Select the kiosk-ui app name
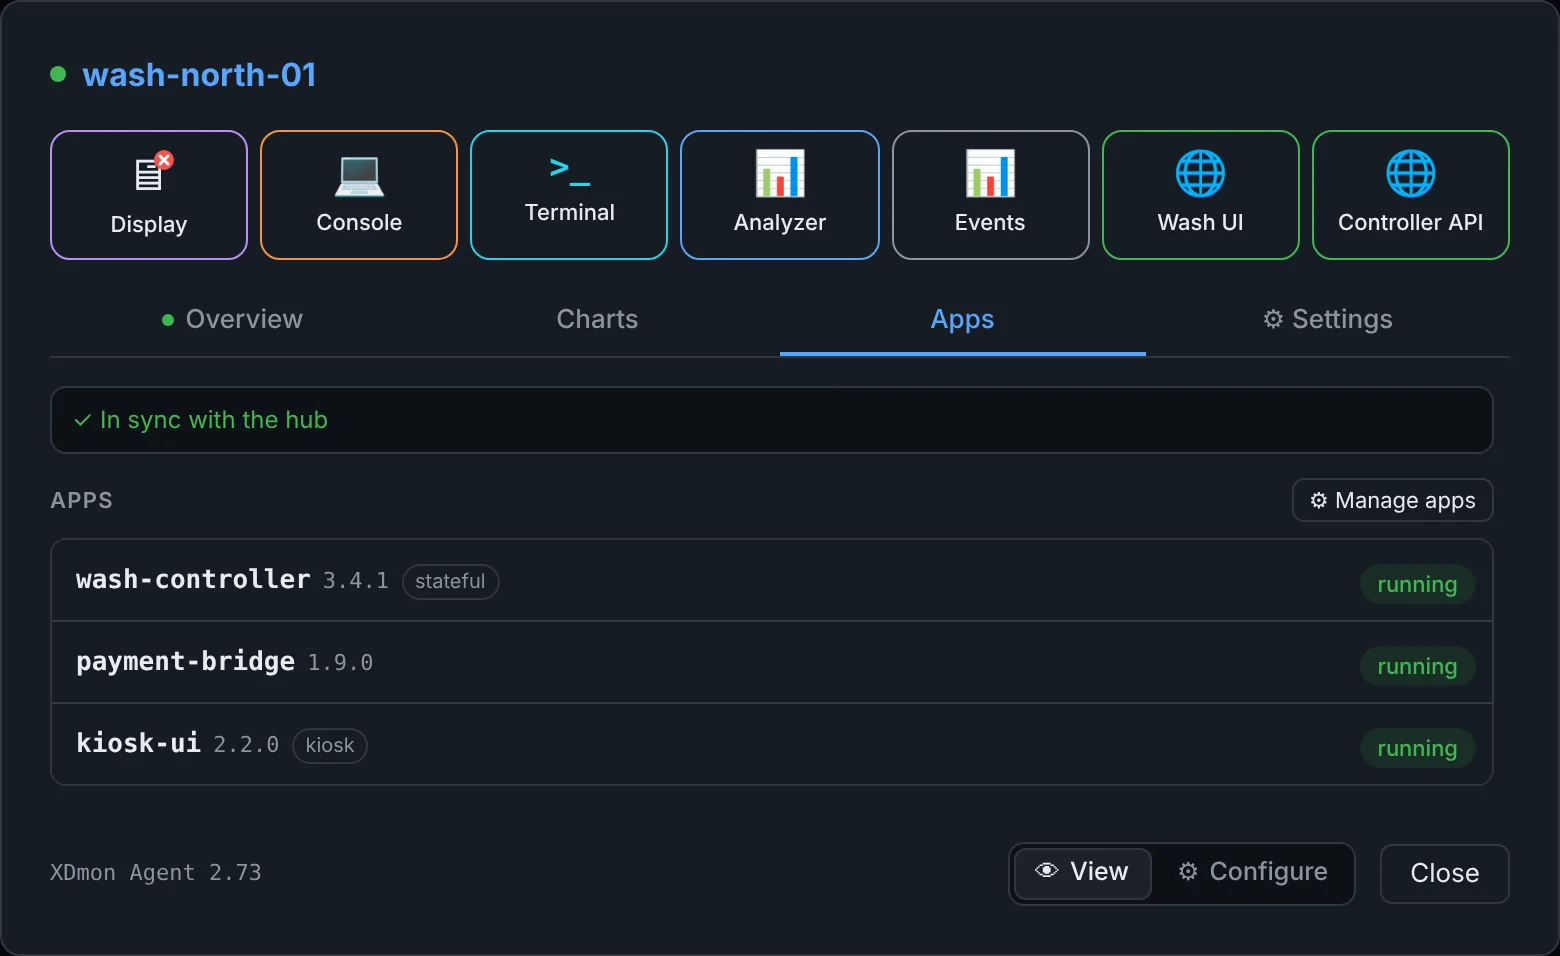This screenshot has height=956, width=1560. (x=138, y=744)
